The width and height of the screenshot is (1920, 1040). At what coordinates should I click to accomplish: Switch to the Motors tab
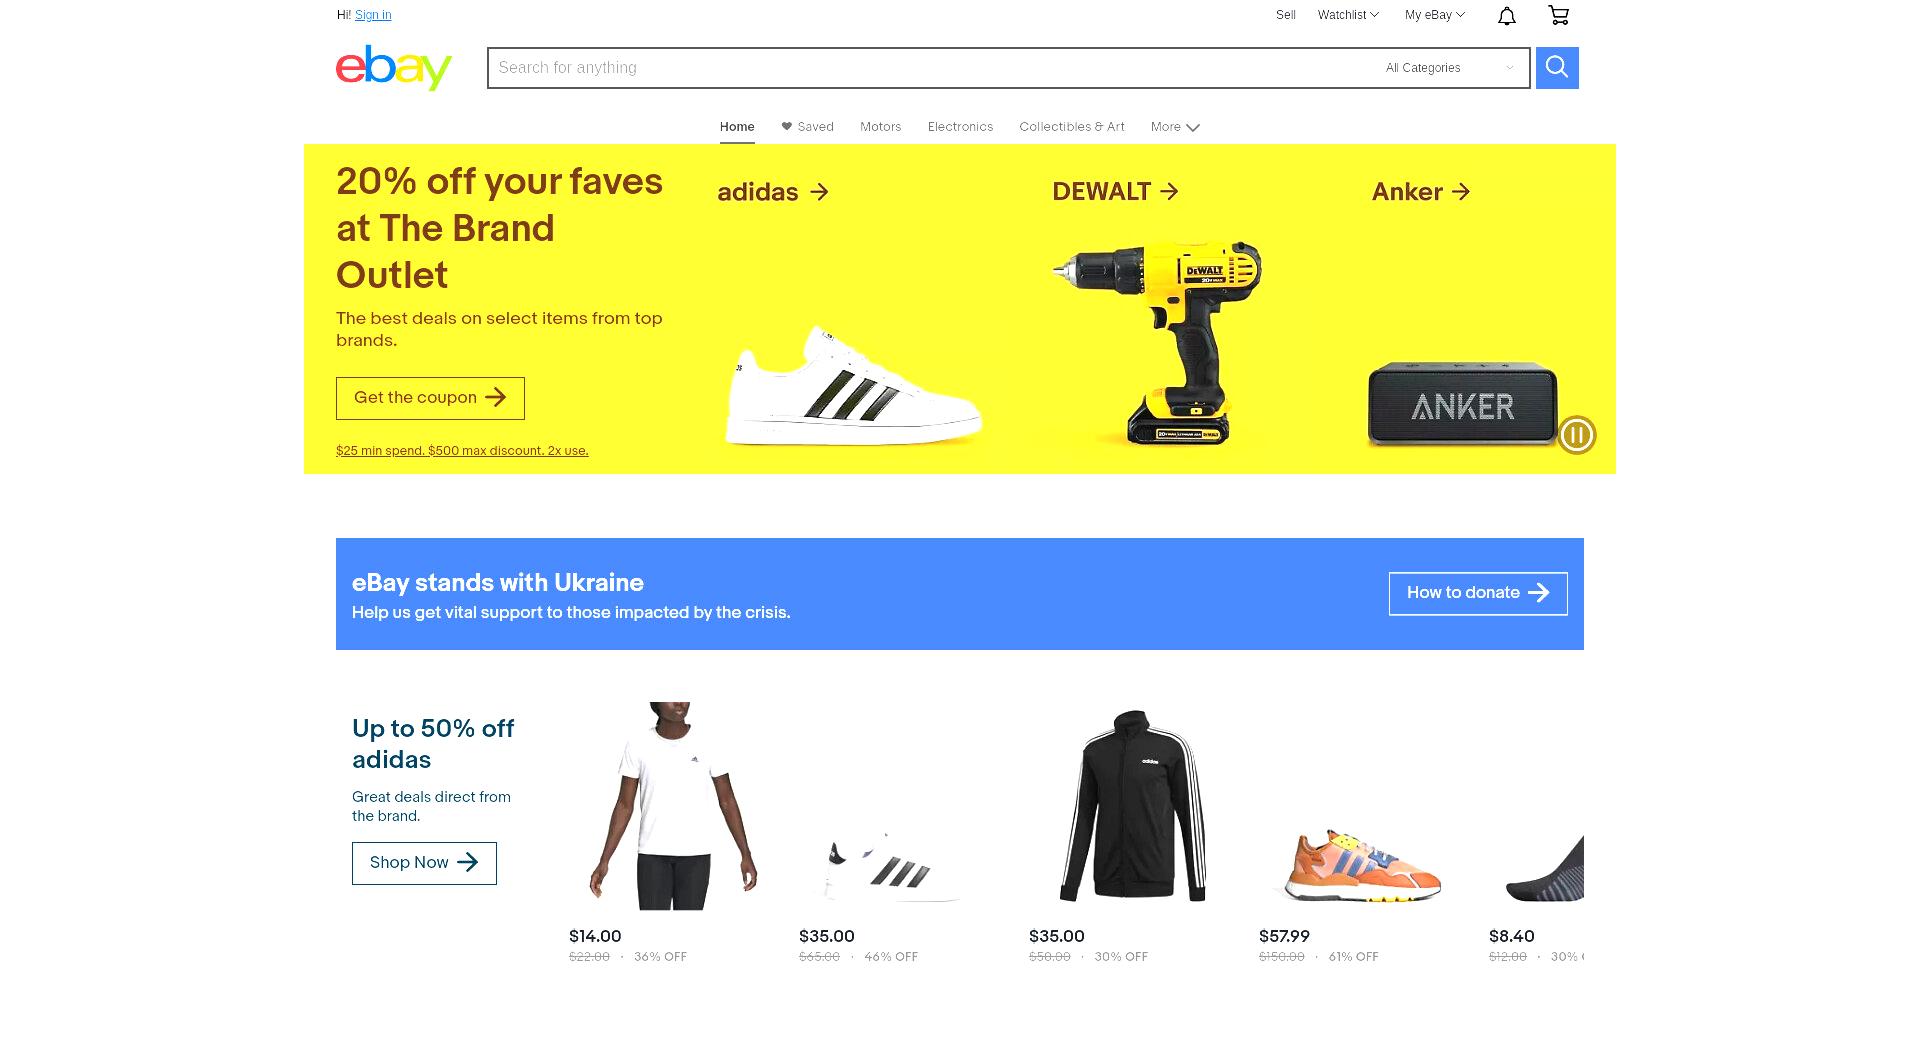click(x=881, y=127)
